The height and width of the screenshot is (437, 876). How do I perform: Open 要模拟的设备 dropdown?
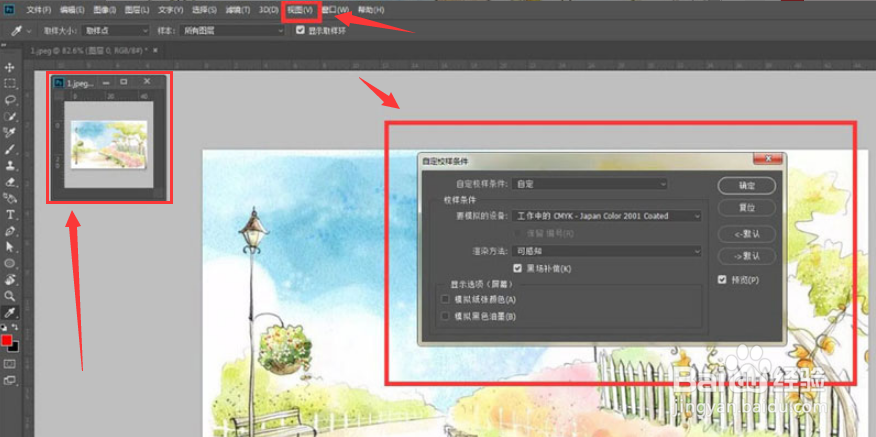click(x=607, y=216)
